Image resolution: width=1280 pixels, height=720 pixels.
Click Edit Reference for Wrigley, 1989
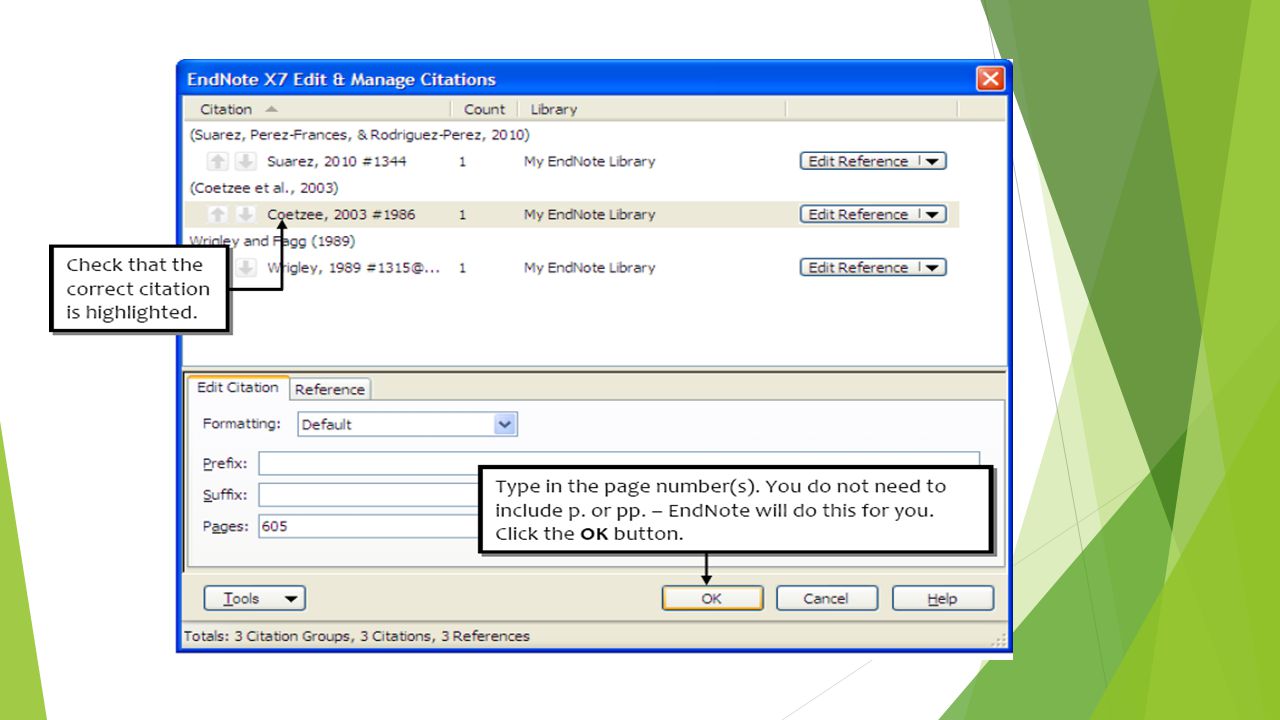click(858, 267)
